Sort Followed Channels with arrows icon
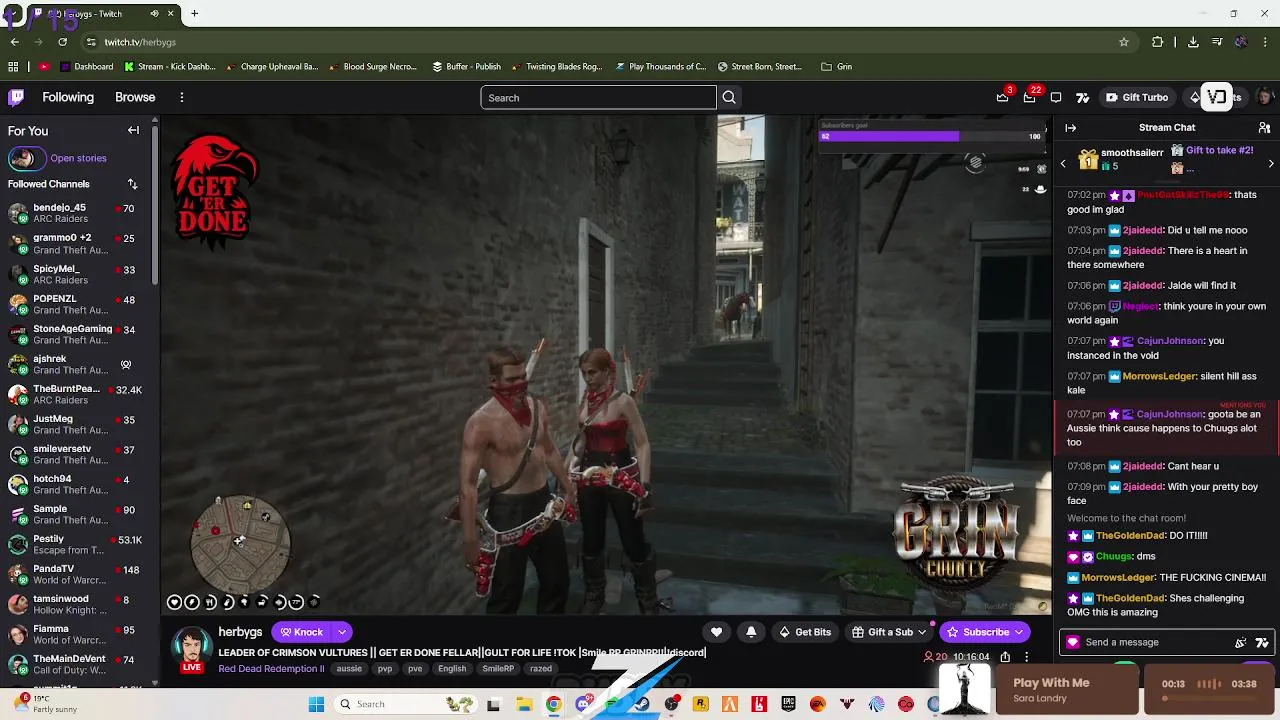Screen dimensions: 1280x720 pyautogui.click(x=132, y=184)
